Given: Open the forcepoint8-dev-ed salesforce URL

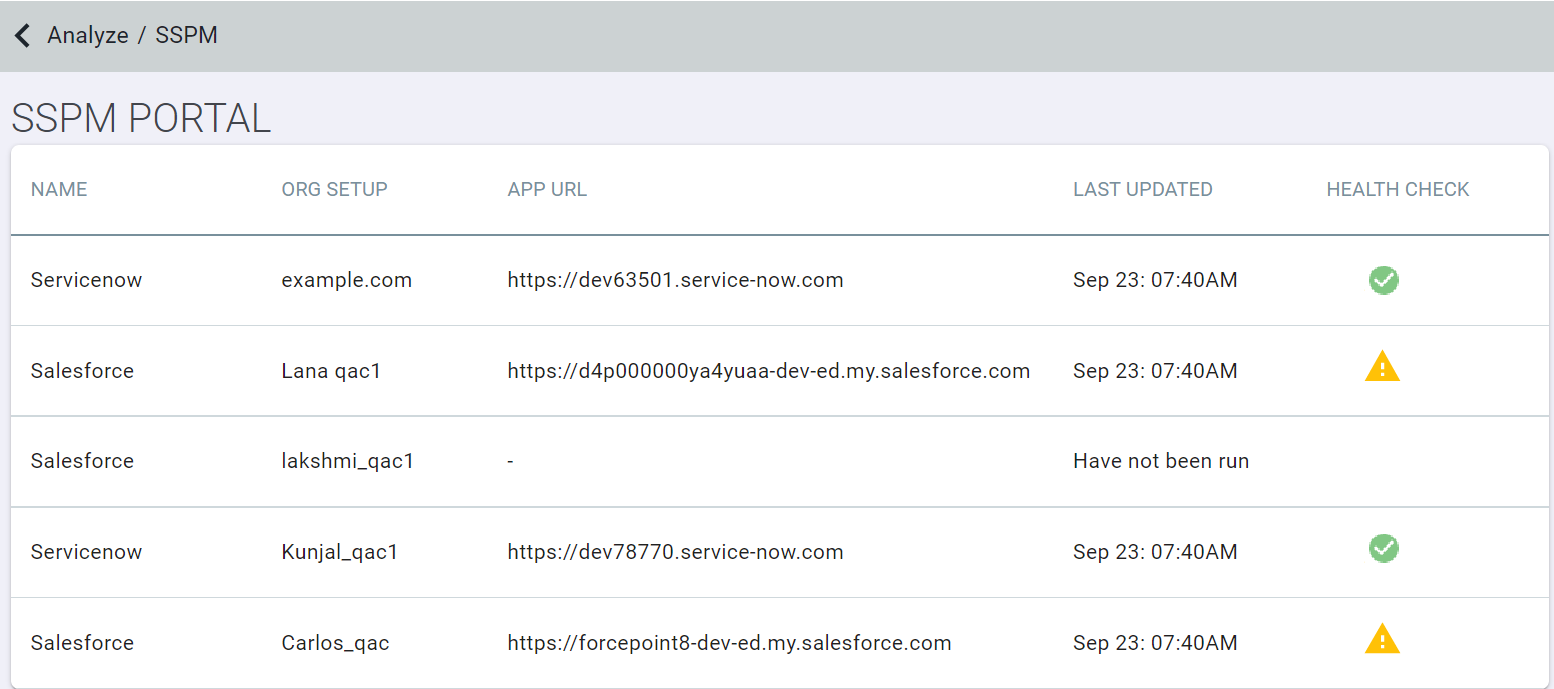Looking at the screenshot, I should (729, 643).
